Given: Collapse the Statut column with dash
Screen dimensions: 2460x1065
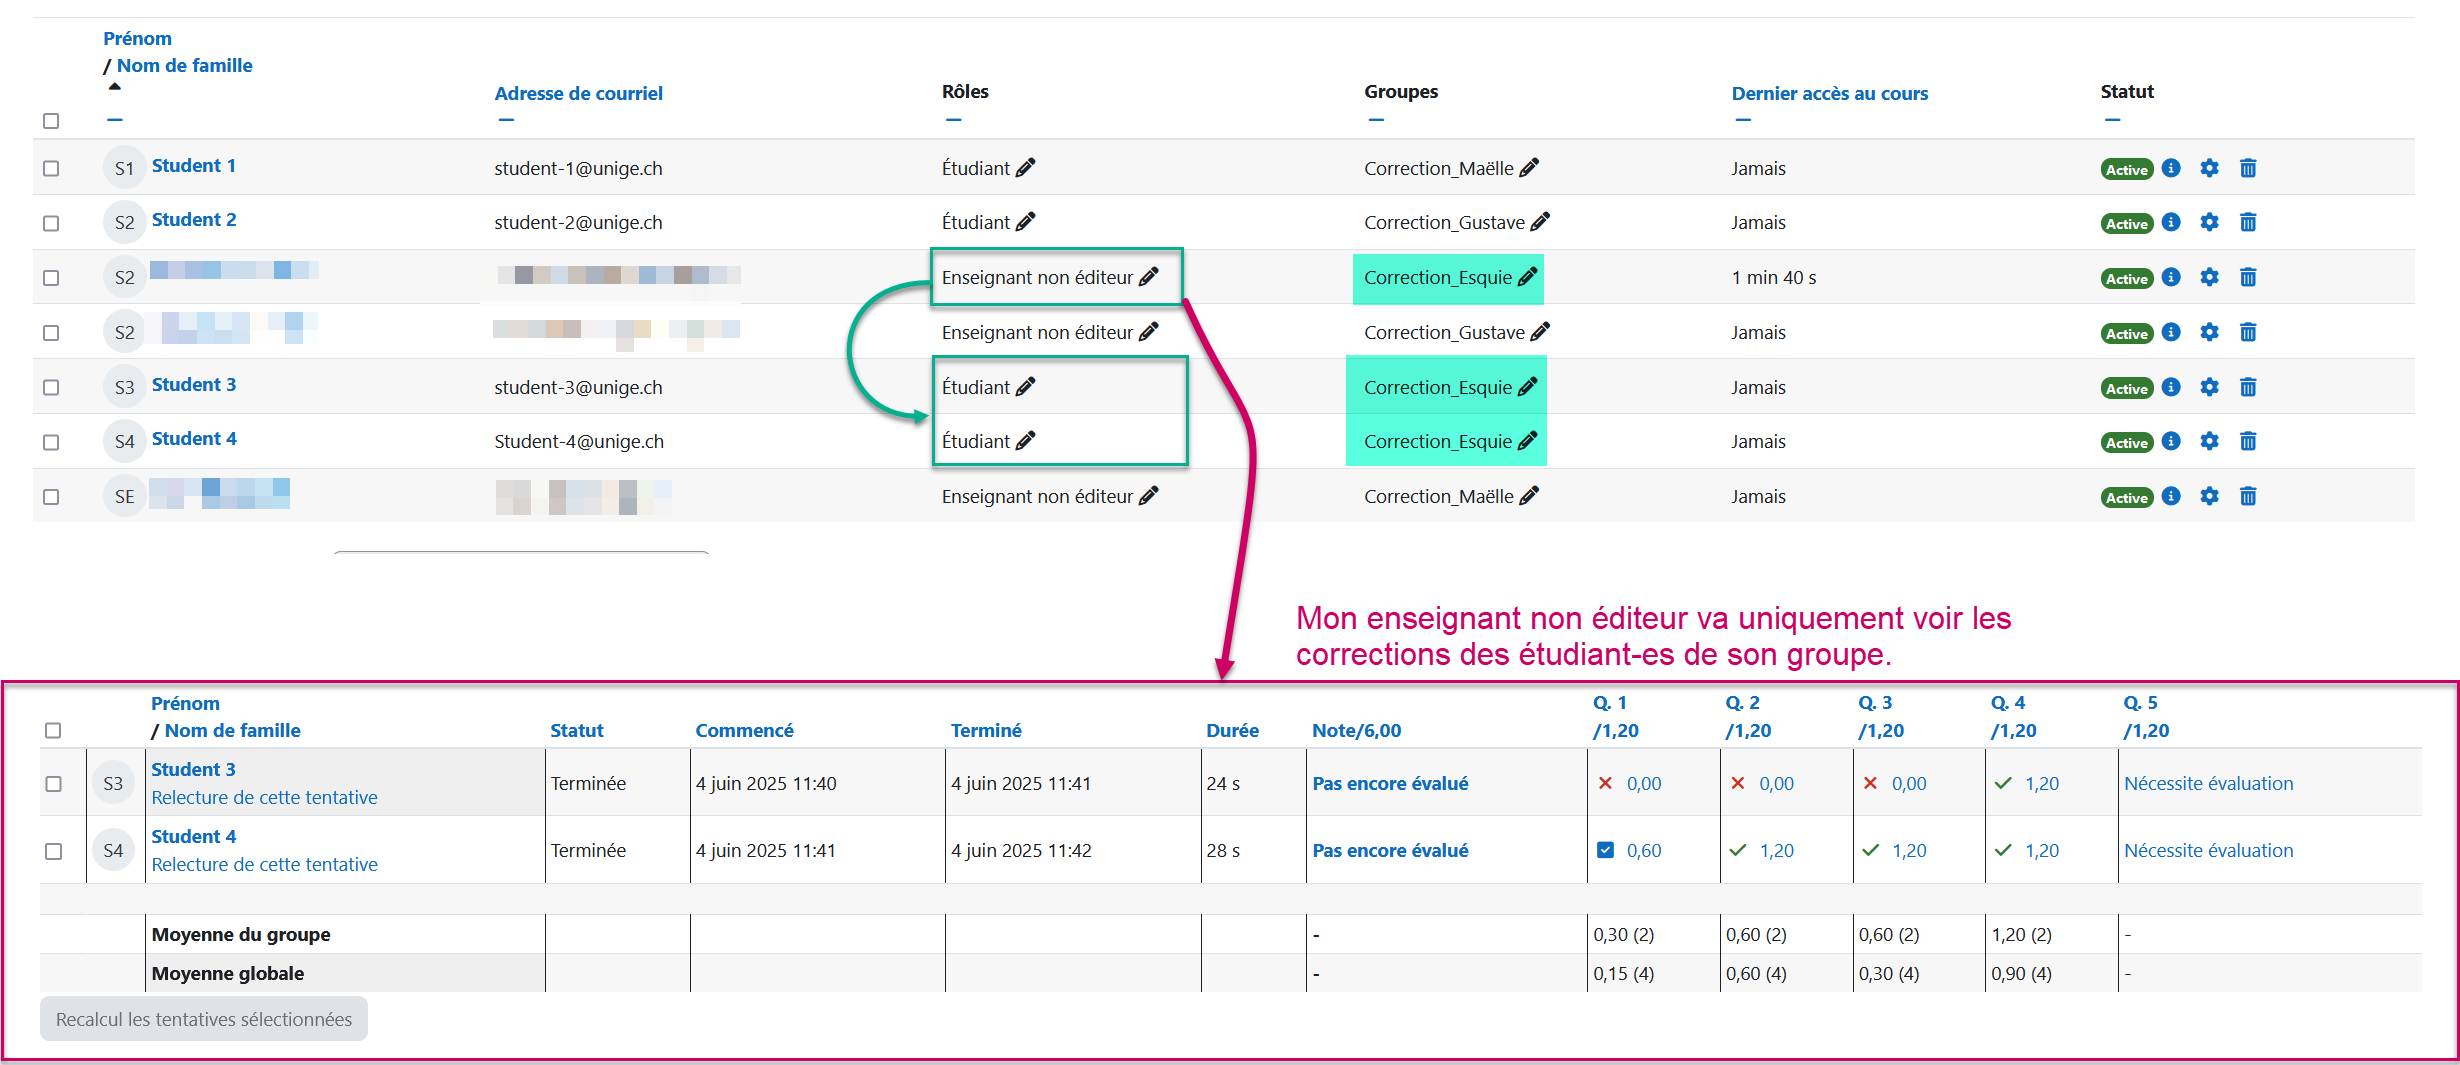Looking at the screenshot, I should pos(2112,120).
